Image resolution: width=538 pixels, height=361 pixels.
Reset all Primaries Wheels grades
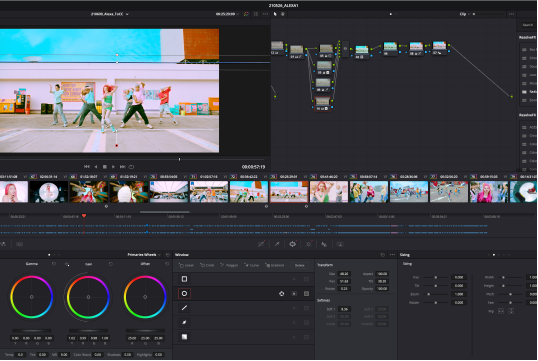167,255
